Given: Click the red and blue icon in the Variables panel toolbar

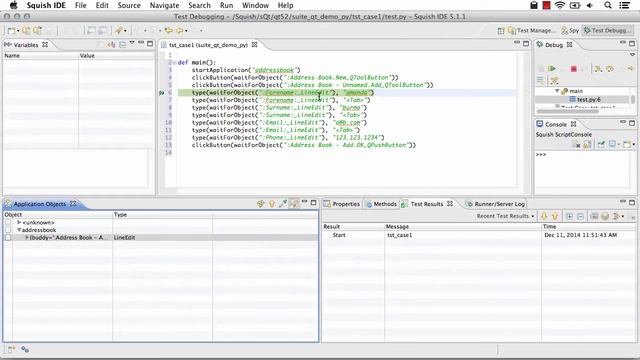Looking at the screenshot, I should pyautogui.click(x=111, y=44).
